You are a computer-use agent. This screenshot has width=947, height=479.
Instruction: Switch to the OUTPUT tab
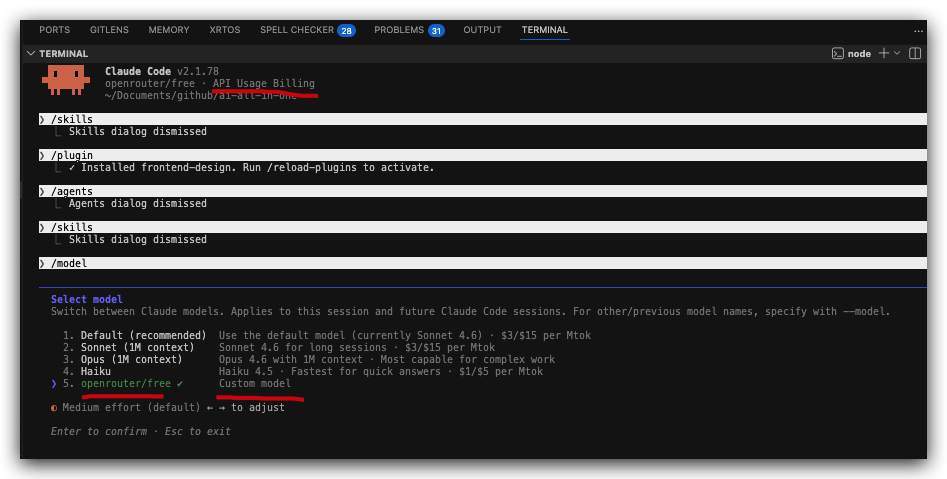point(482,30)
